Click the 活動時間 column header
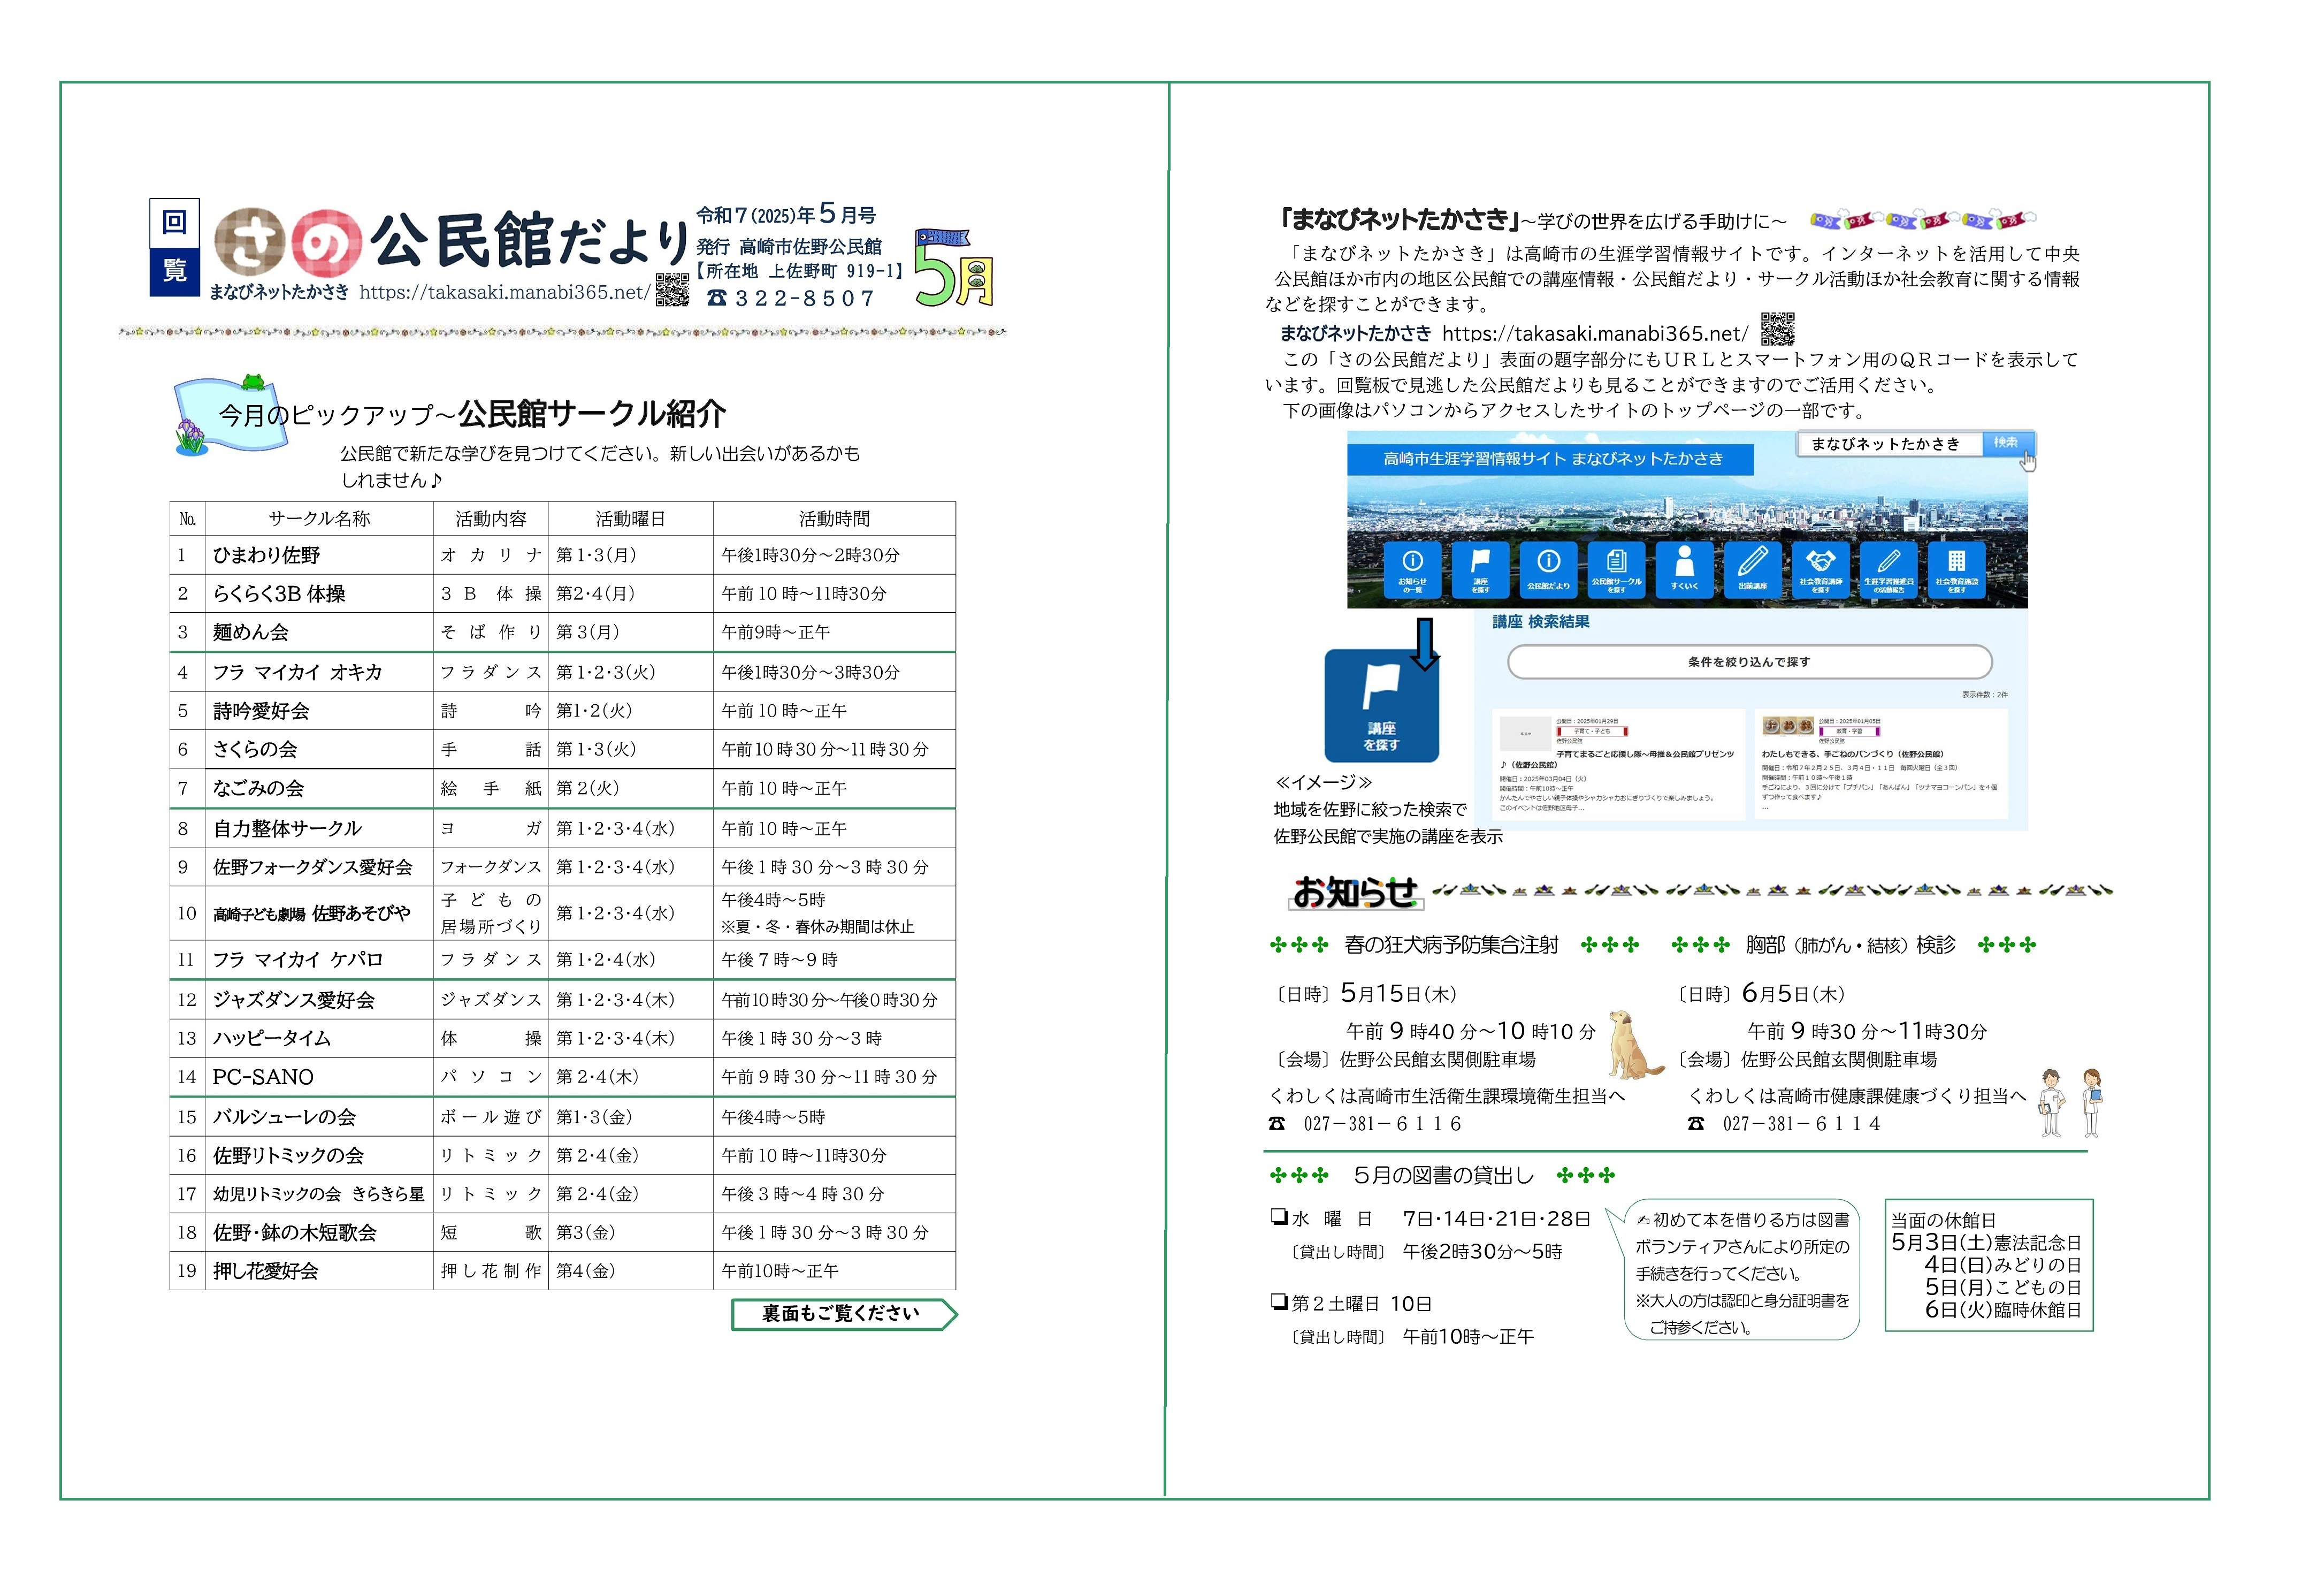The height and width of the screenshot is (1584, 2324). click(x=834, y=518)
